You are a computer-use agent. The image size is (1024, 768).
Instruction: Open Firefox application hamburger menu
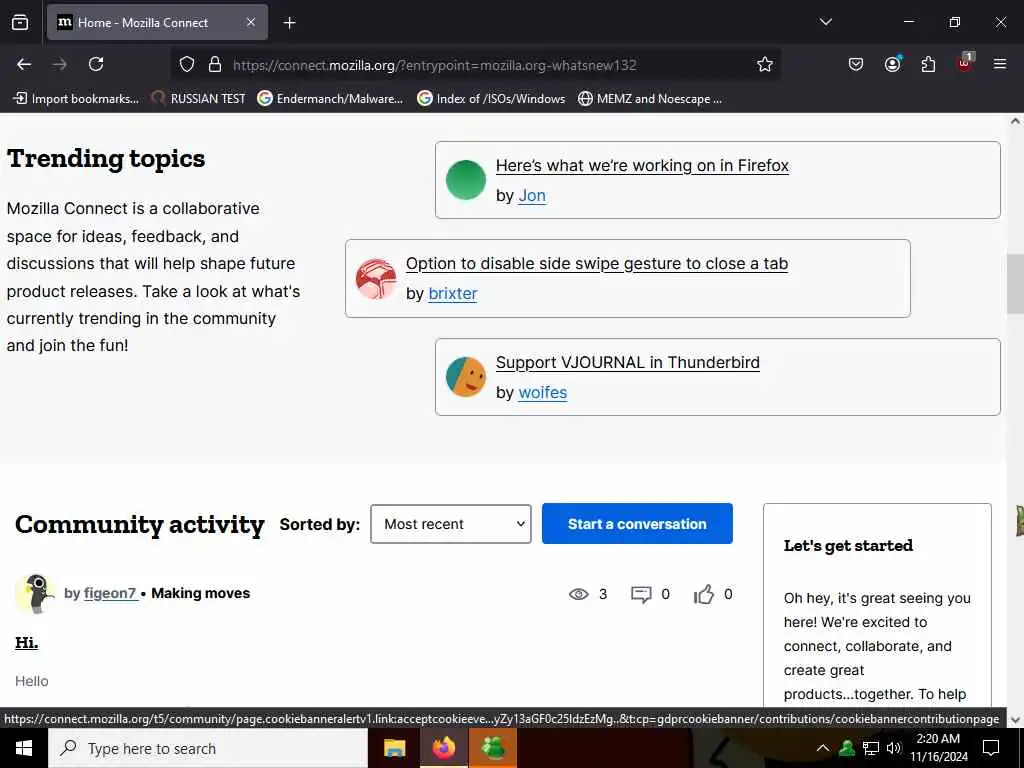pos(1000,64)
